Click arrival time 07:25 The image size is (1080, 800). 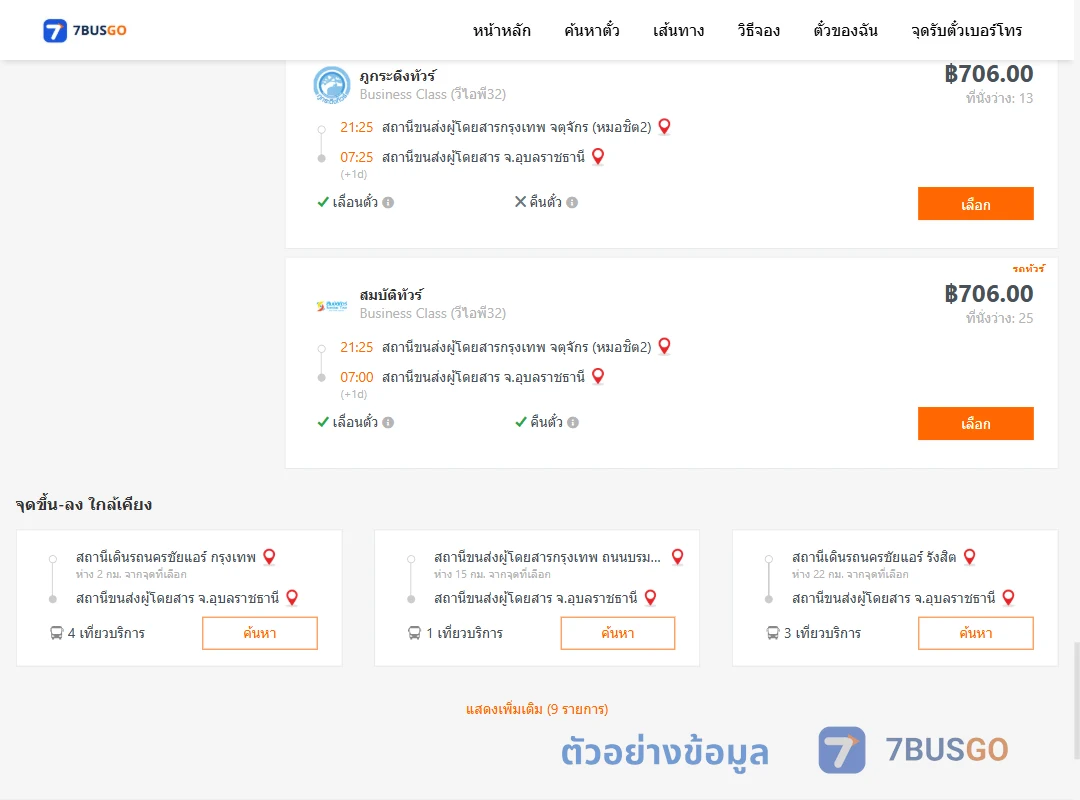pyautogui.click(x=356, y=157)
